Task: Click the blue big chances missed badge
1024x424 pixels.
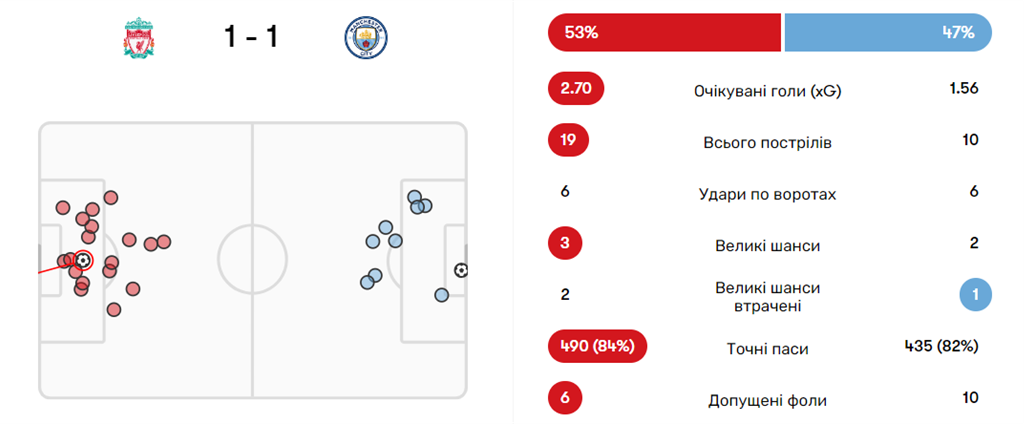Action: (x=975, y=296)
